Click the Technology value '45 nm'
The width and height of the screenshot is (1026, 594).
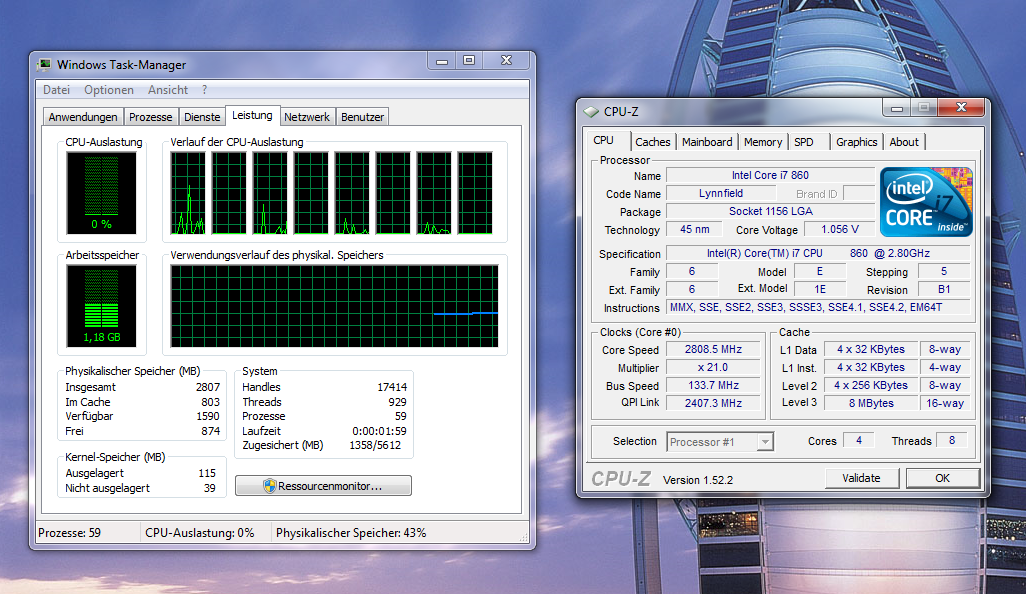[694, 230]
